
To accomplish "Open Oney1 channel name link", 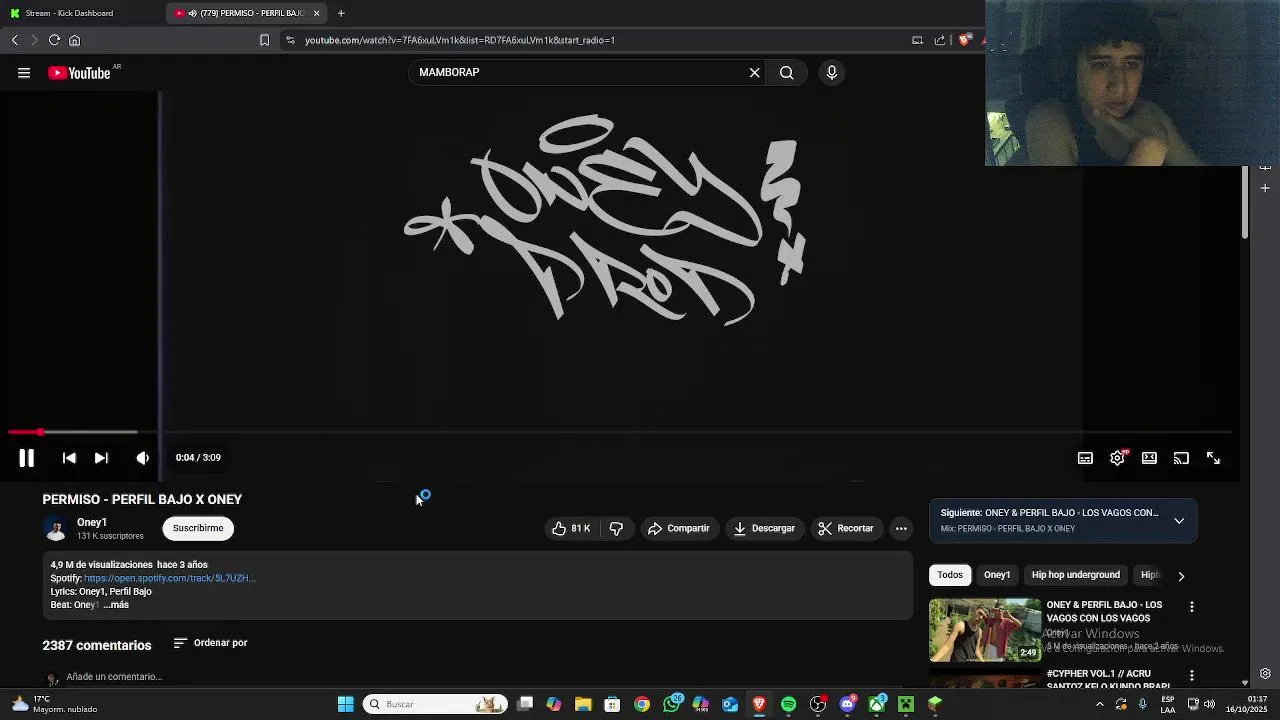I will 92,522.
